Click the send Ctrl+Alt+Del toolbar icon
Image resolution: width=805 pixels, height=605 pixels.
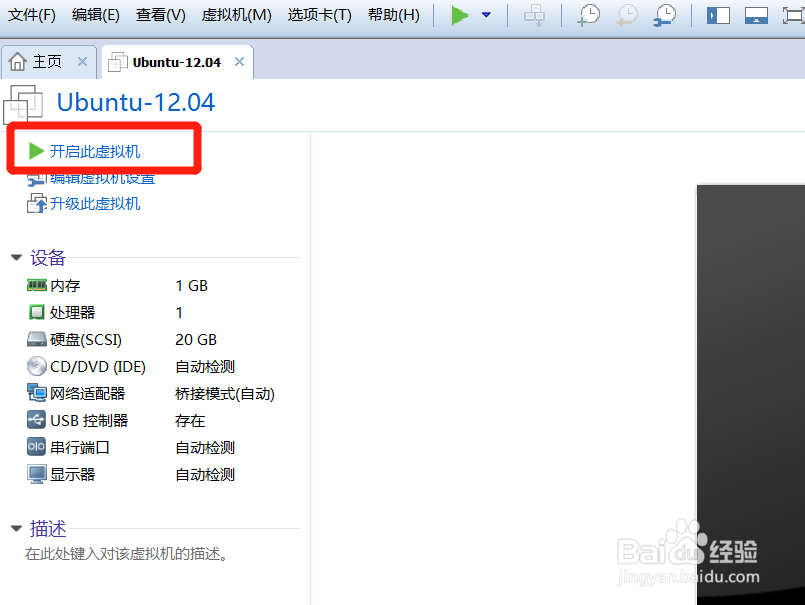click(534, 15)
